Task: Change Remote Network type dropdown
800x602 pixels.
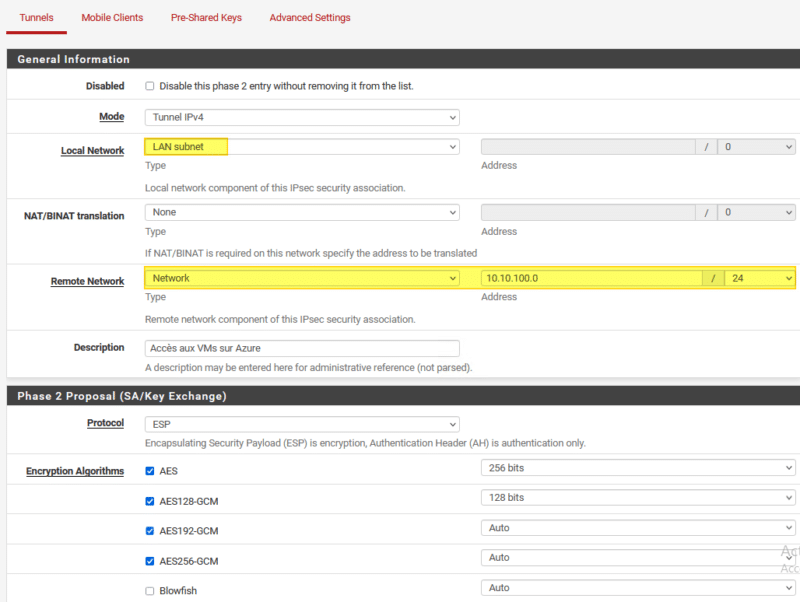Action: [x=302, y=278]
